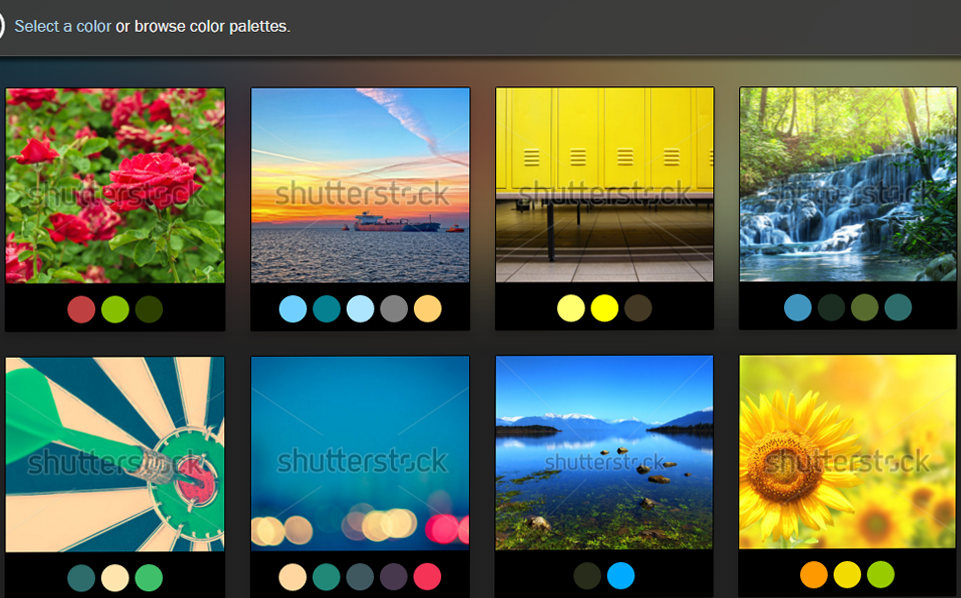This screenshot has height=598, width=961.
Task: Open the dartboard photo thumbnail
Action: tap(115, 453)
